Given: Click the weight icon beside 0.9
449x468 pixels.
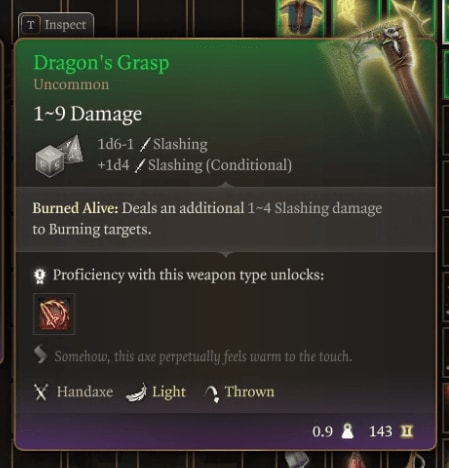Looking at the screenshot, I should [x=348, y=431].
